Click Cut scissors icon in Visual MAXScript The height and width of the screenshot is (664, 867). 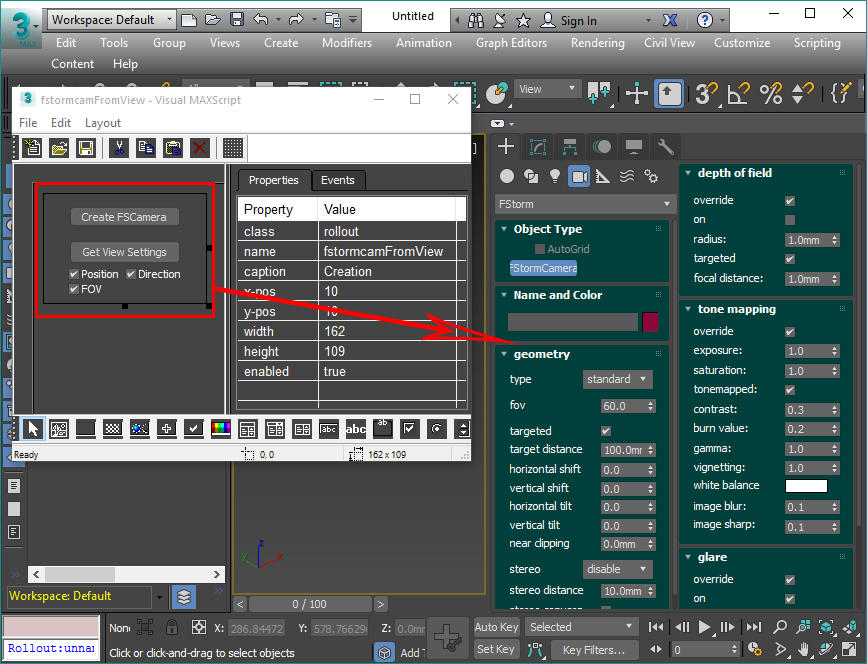point(119,148)
